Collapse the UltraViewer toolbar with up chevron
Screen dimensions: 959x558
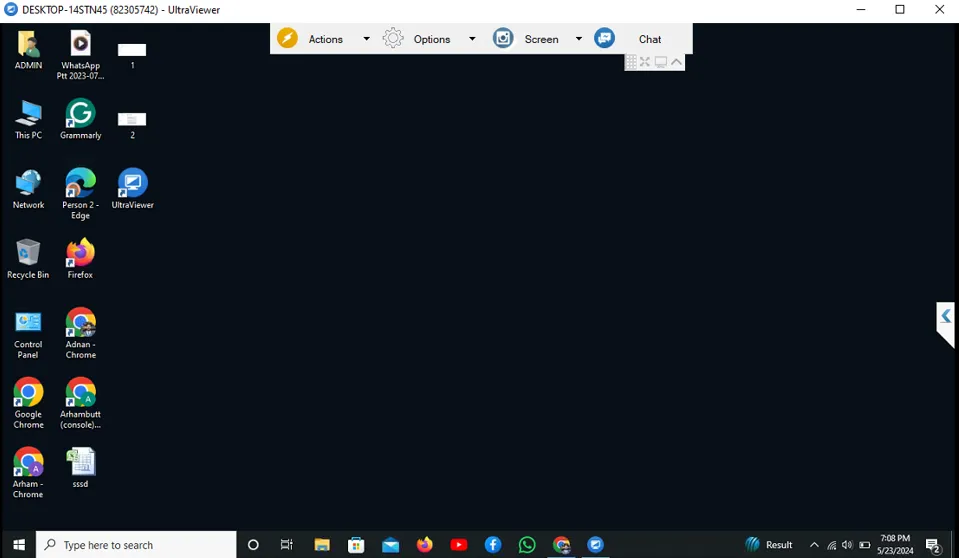click(676, 62)
